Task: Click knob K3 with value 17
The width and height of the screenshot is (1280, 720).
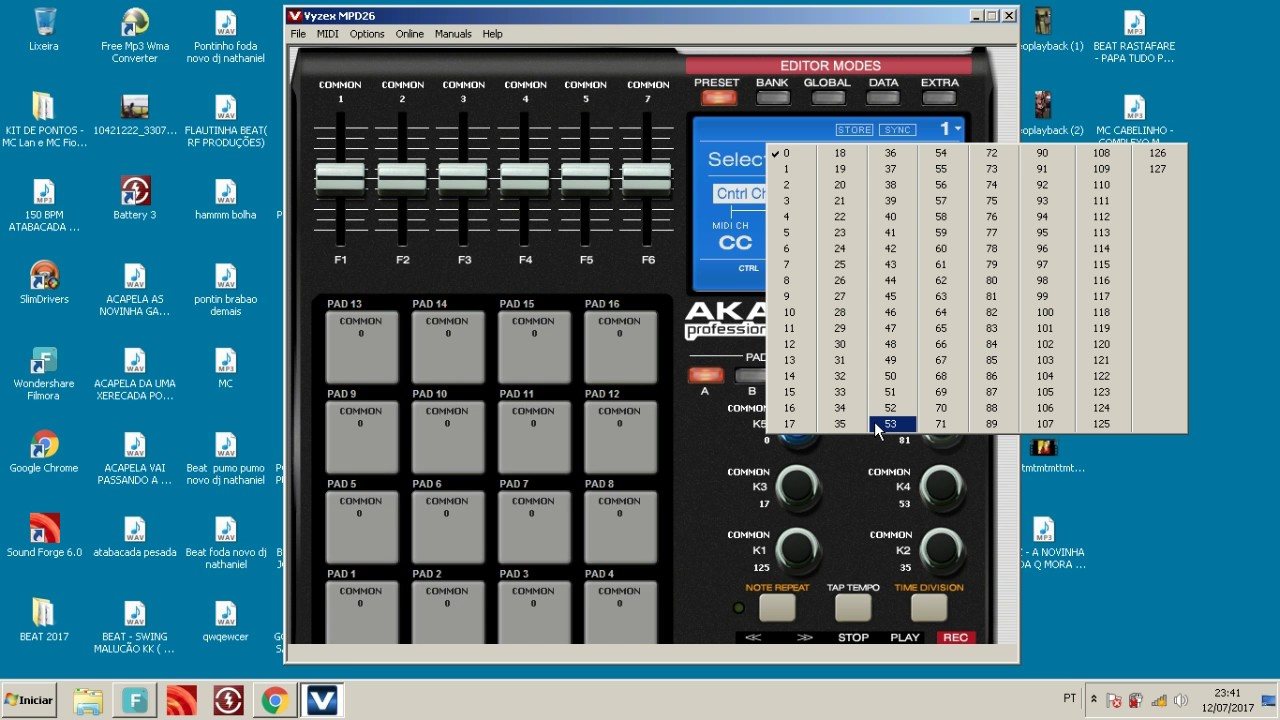Action: click(796, 487)
